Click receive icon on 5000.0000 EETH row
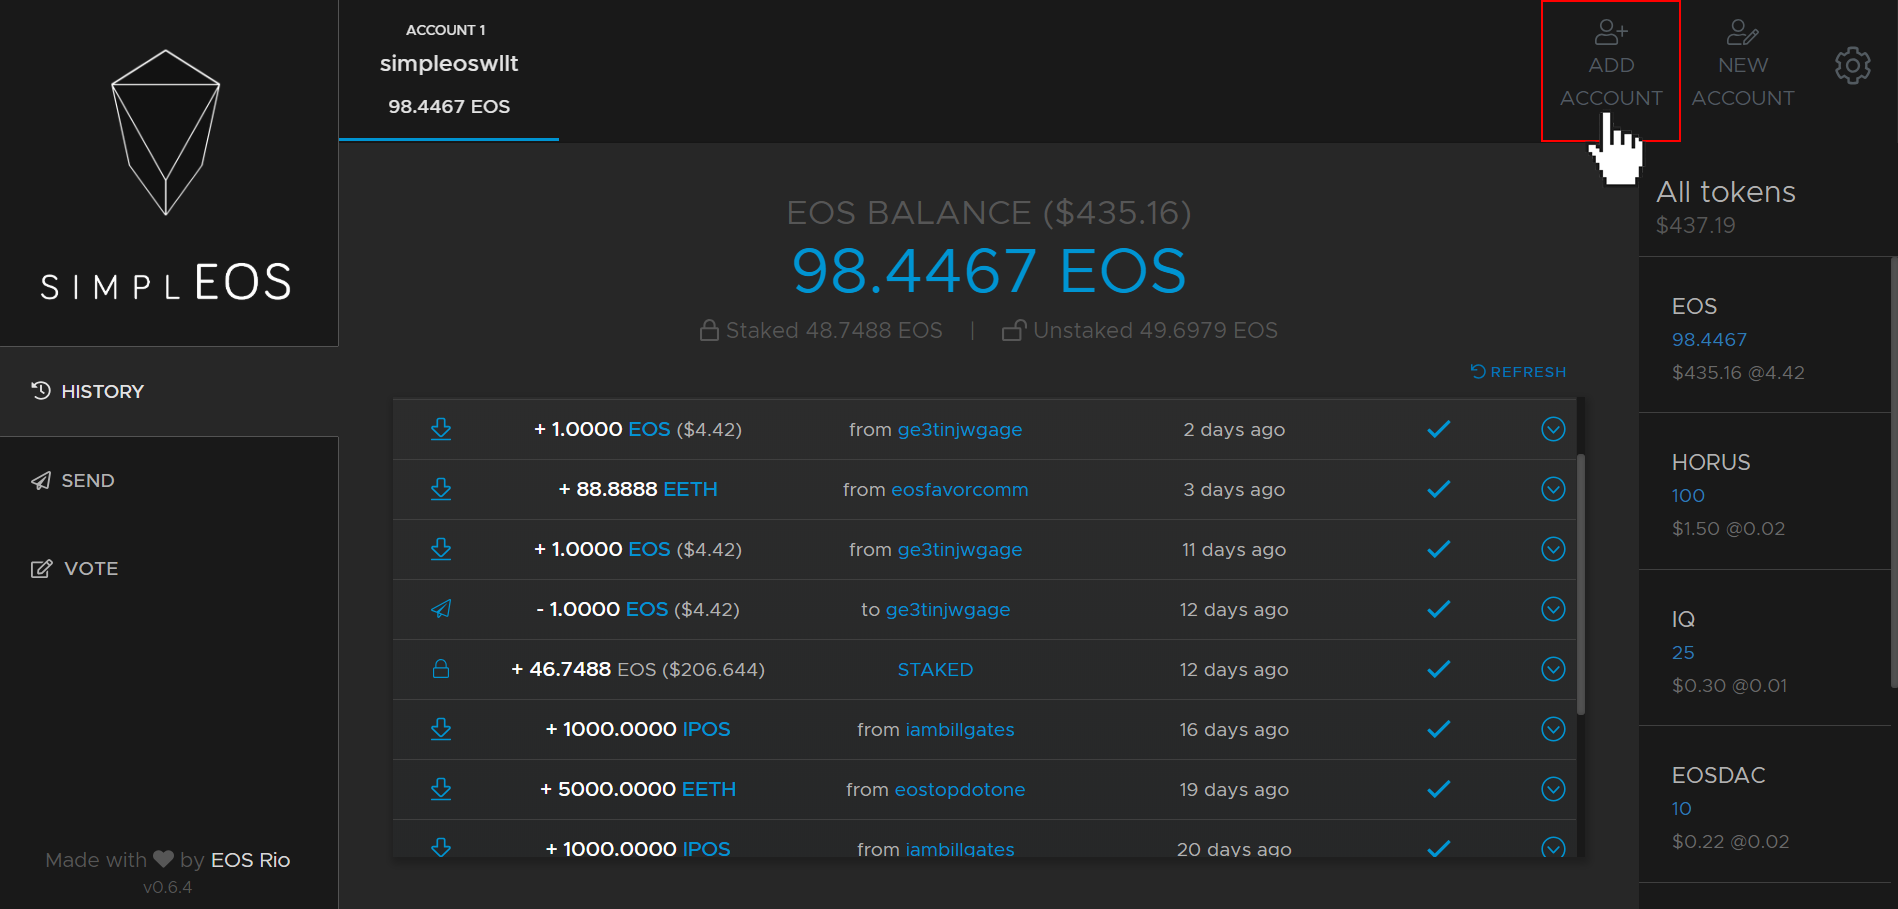This screenshot has width=1898, height=909. [x=441, y=789]
